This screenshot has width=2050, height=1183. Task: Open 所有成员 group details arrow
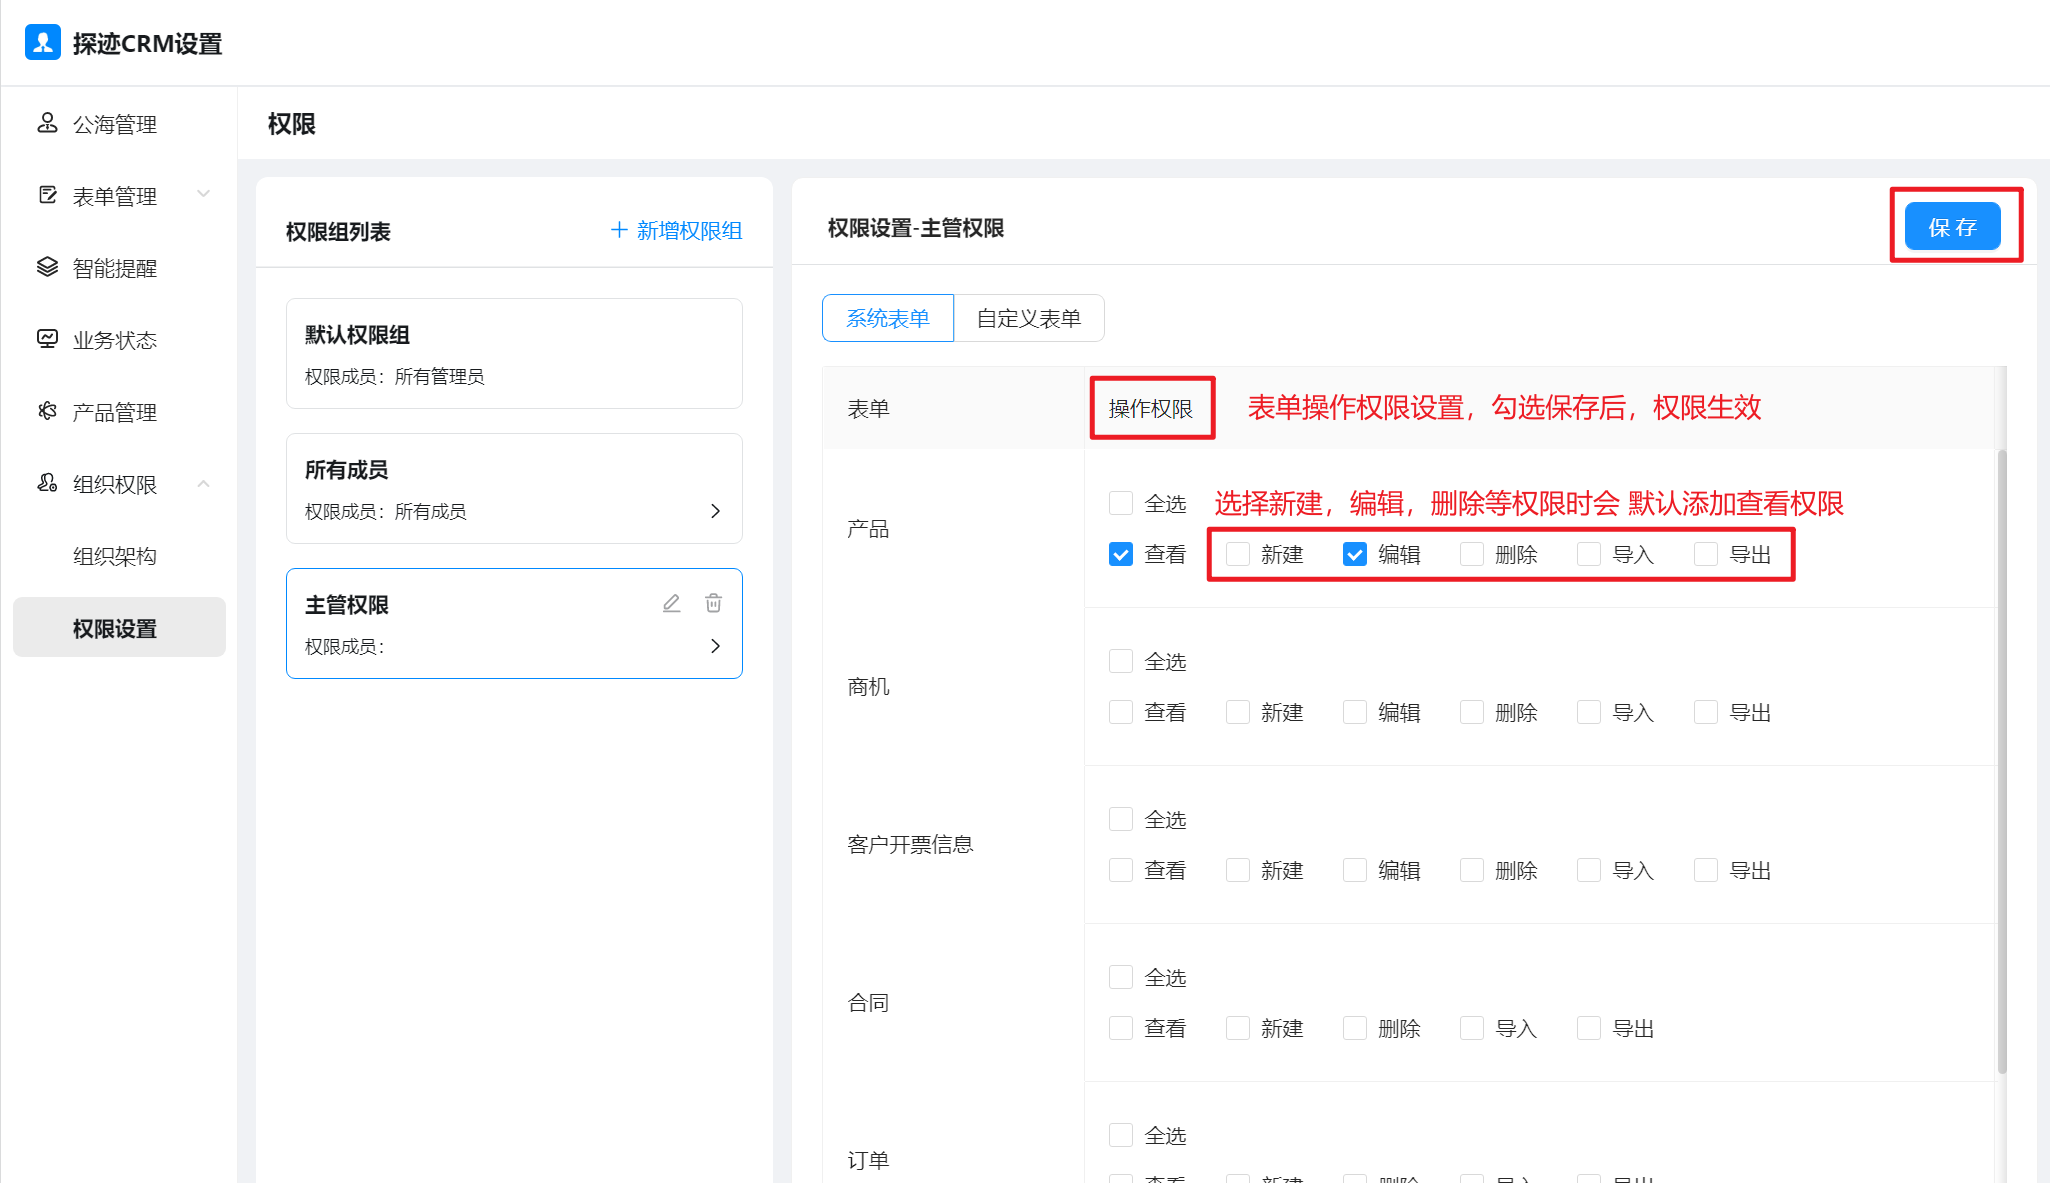coord(715,511)
